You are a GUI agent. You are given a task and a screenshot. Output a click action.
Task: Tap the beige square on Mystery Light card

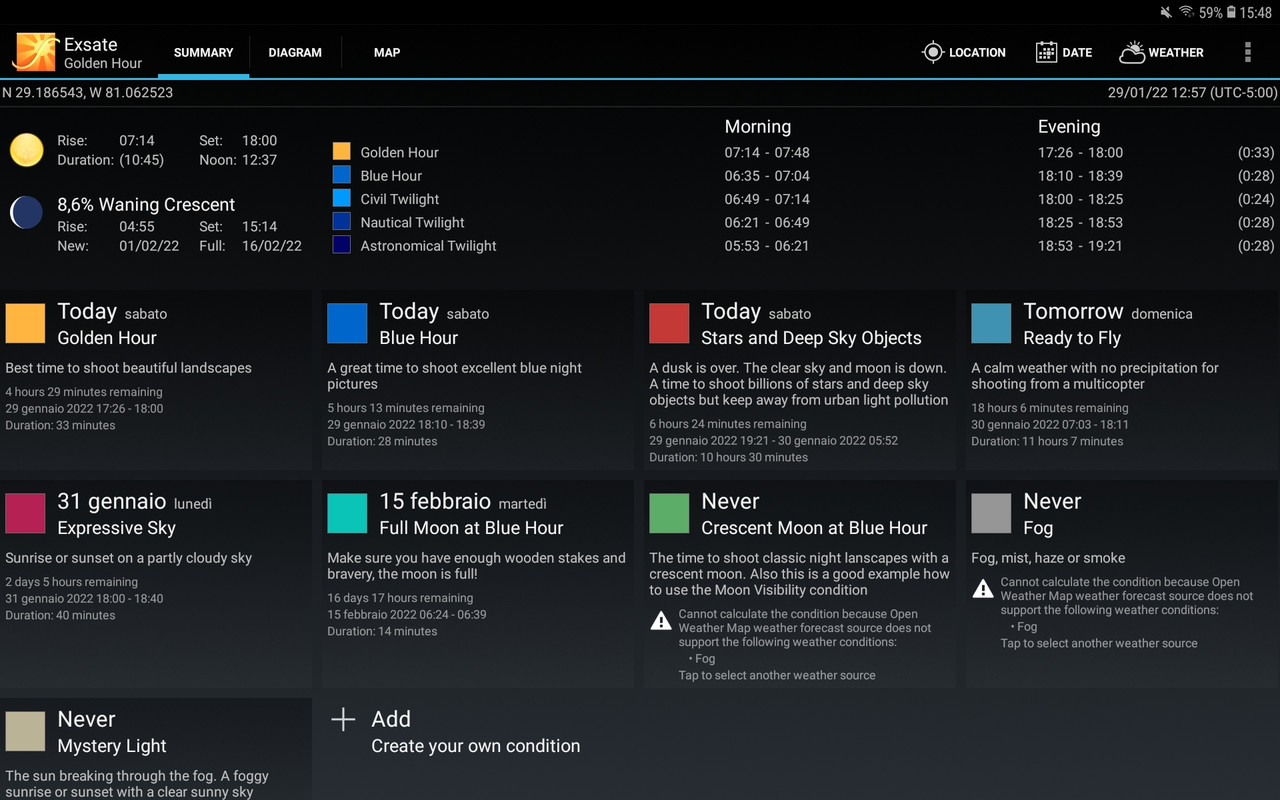coord(26,732)
